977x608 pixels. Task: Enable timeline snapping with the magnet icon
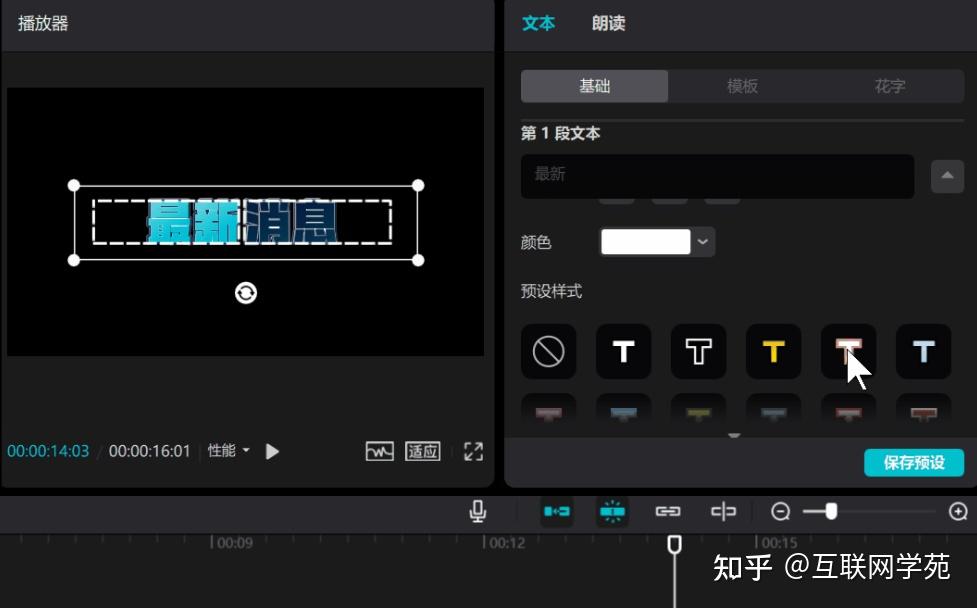[613, 511]
